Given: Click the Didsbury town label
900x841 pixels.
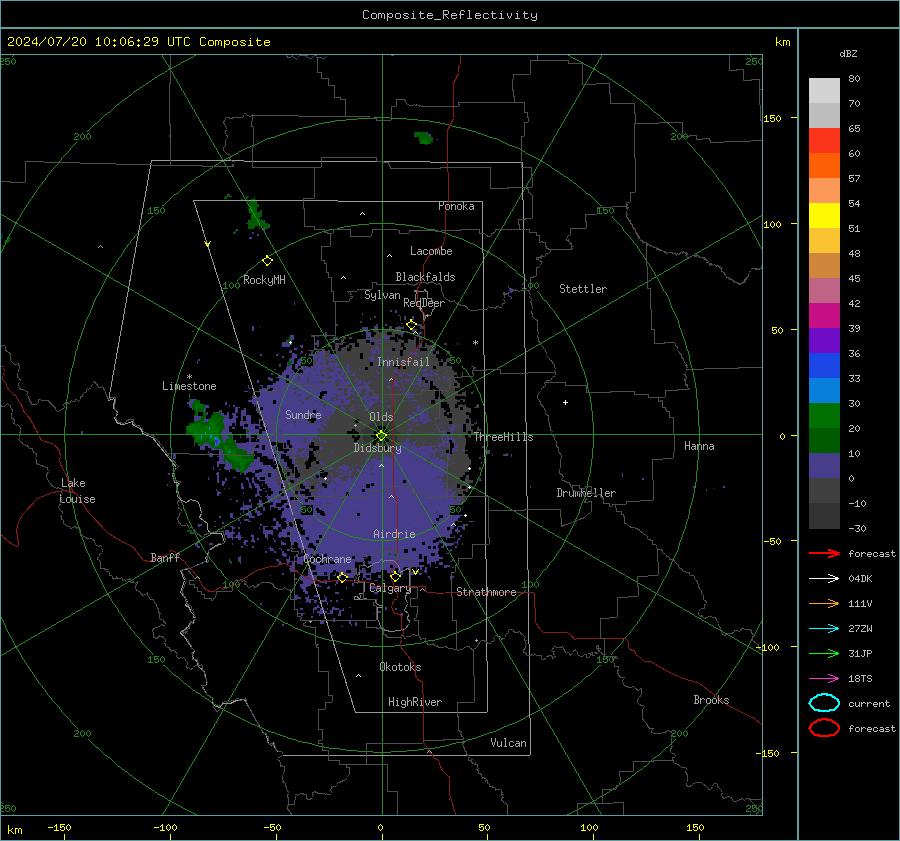Looking at the screenshot, I should click(x=378, y=448).
